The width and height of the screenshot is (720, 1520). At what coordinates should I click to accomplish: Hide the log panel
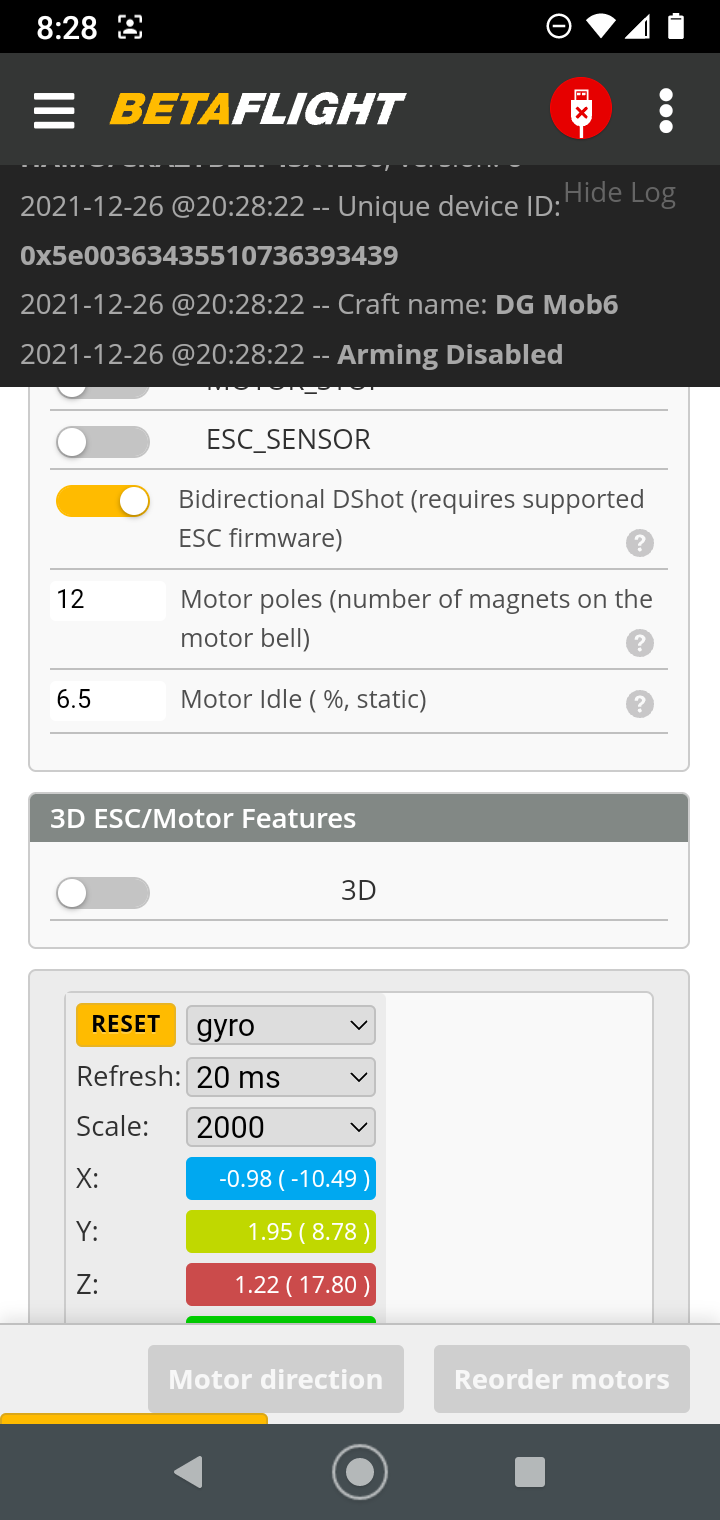[x=618, y=192]
